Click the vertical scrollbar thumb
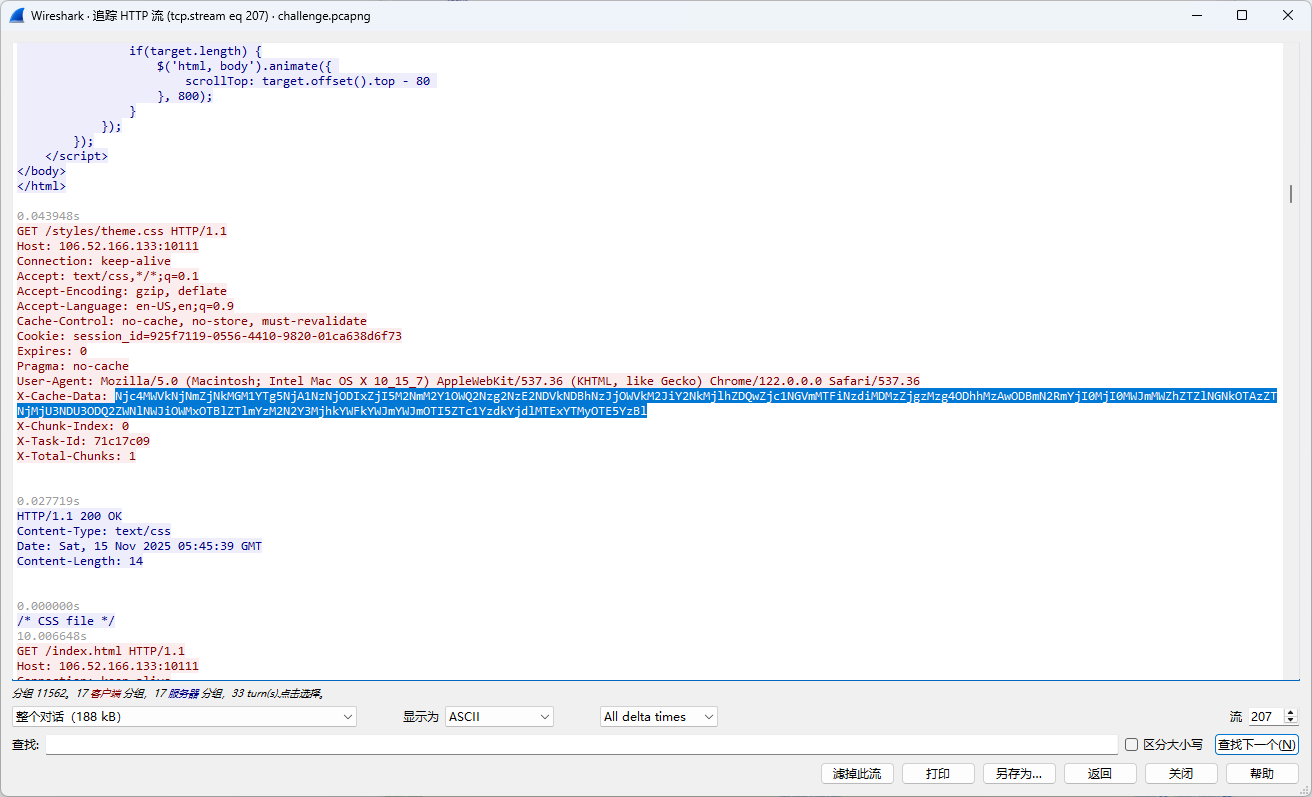This screenshot has height=797, width=1312. click(1291, 194)
